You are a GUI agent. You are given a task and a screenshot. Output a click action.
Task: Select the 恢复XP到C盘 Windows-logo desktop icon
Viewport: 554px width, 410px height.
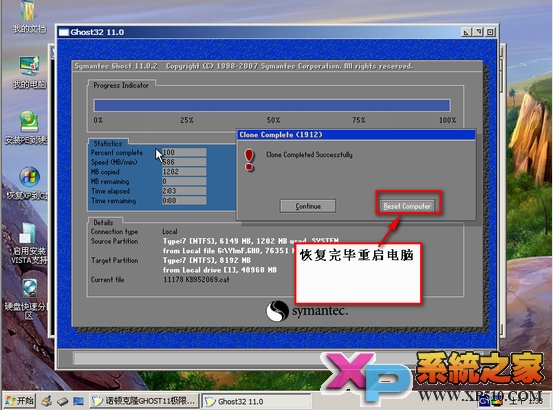[28, 183]
